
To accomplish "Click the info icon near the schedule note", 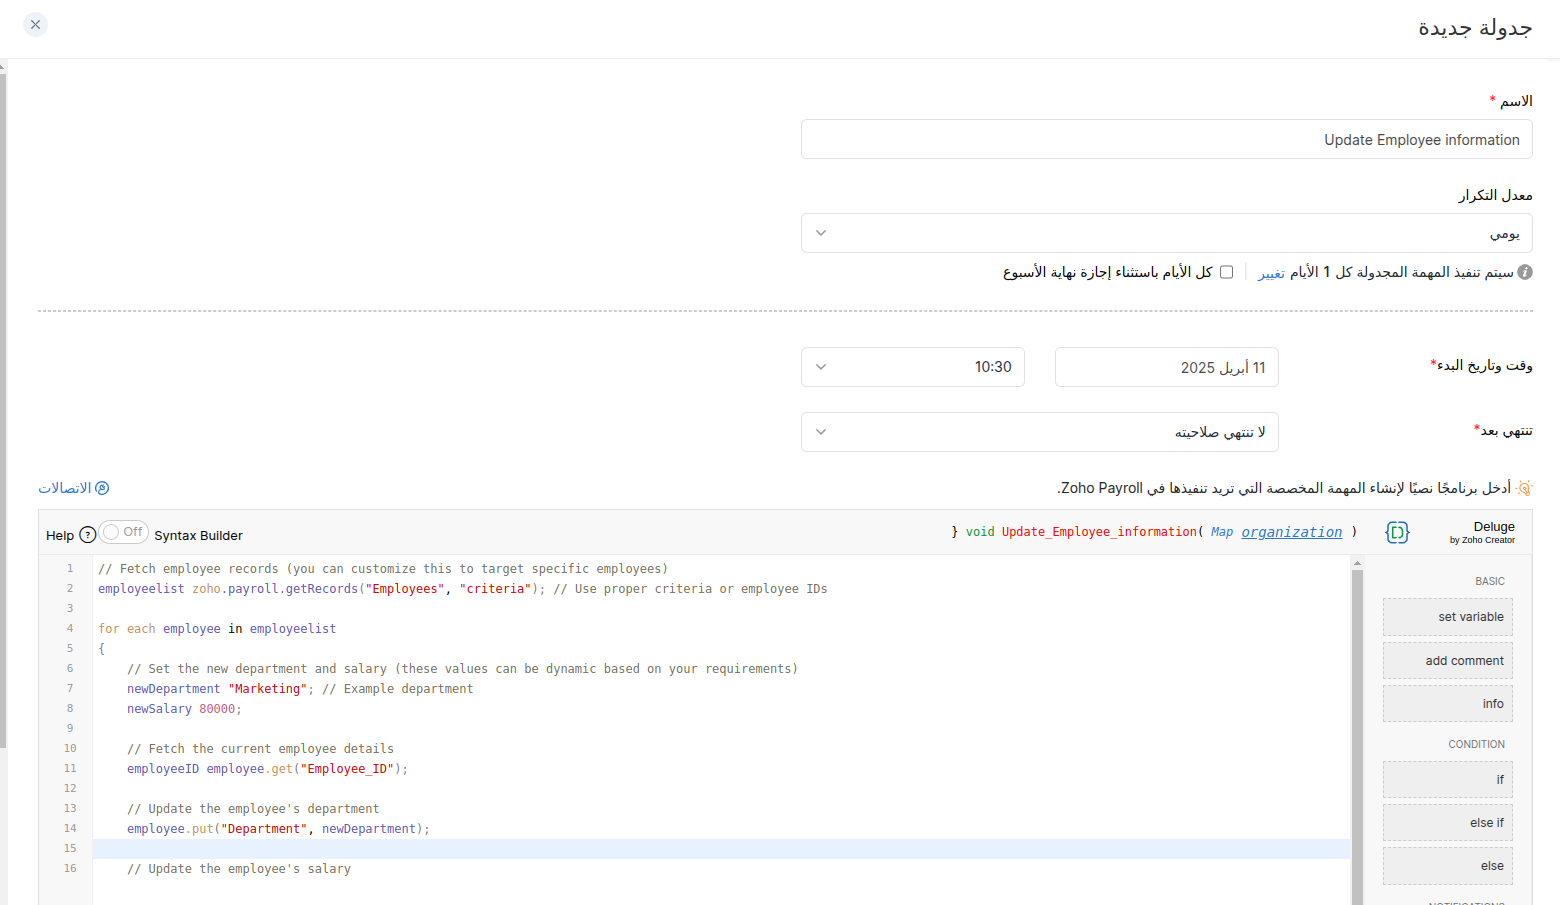I will pyautogui.click(x=1524, y=271).
